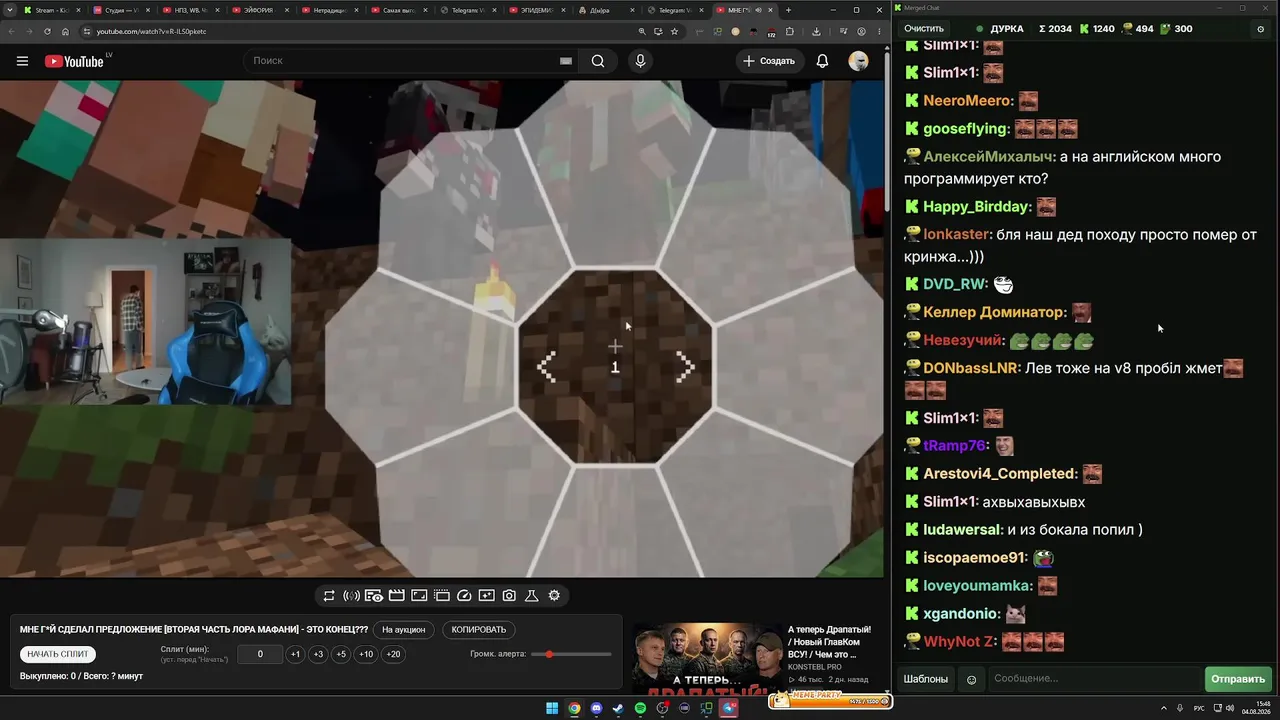Take a screenshot with the camera icon
The height and width of the screenshot is (720, 1280).
[x=509, y=596]
